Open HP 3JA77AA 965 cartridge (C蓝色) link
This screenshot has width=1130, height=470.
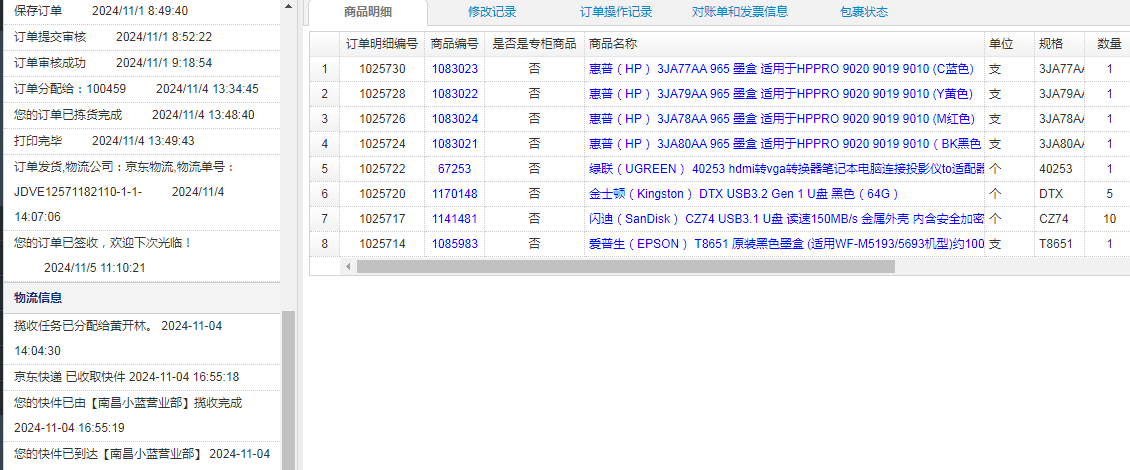click(781, 69)
